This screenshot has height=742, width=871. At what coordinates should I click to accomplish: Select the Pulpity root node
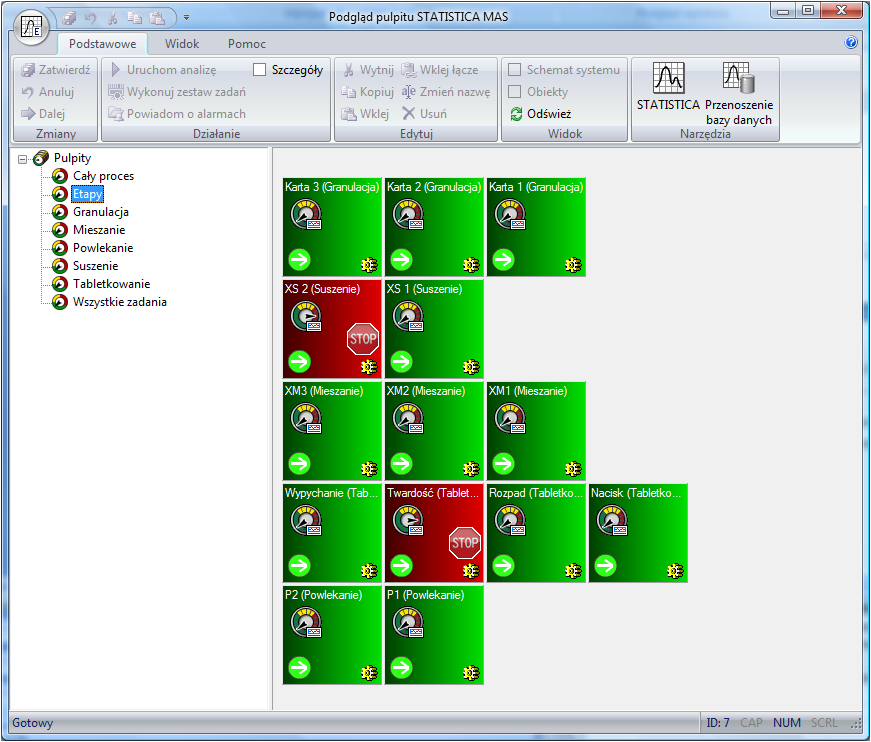[x=72, y=158]
